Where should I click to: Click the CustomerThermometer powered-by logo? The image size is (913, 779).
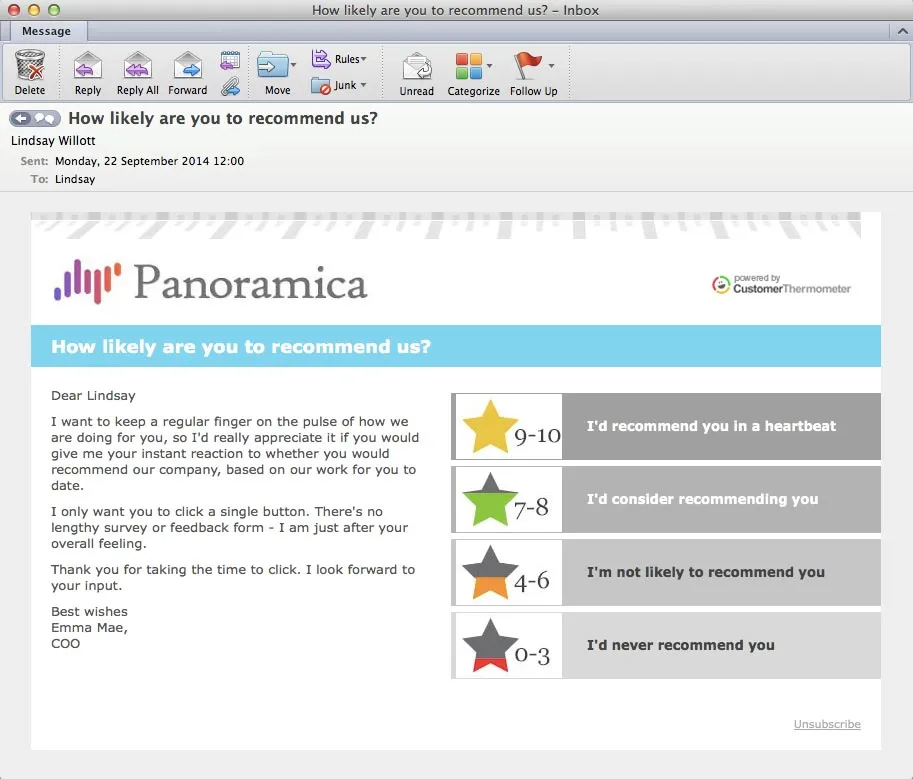click(x=781, y=284)
